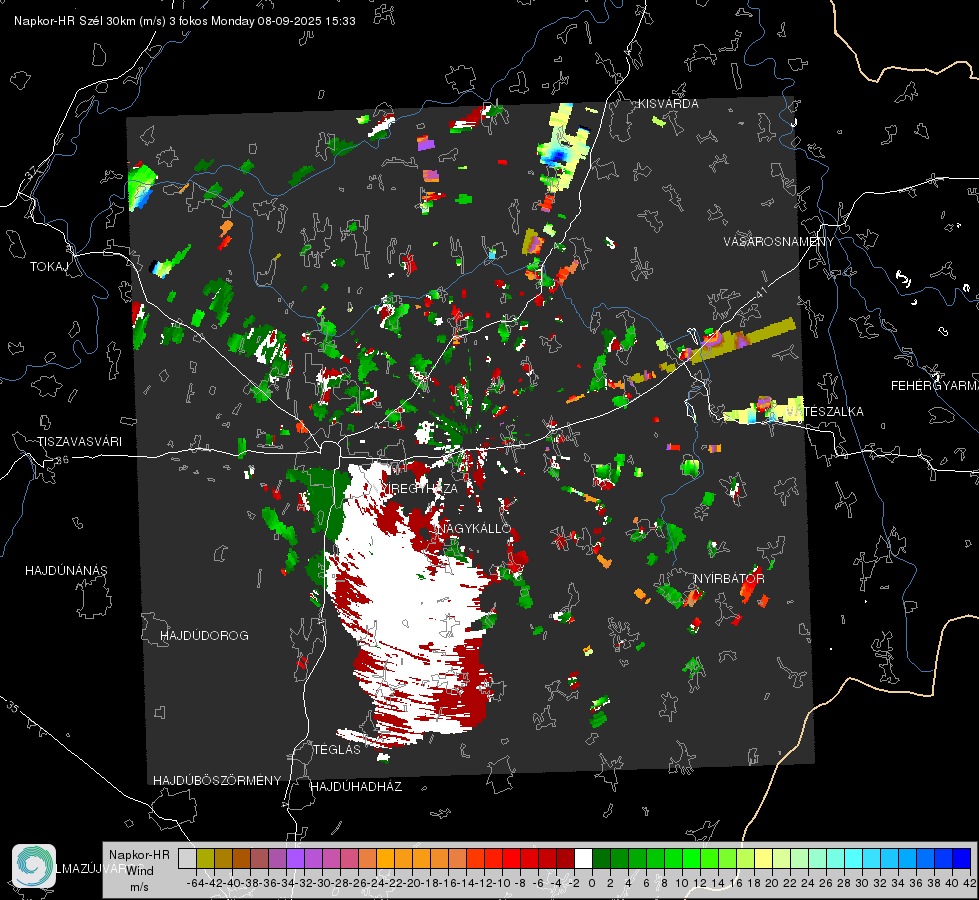Viewport: 979px width, 900px height.
Task: Click the "Wind" legend label
Action: pos(140,870)
